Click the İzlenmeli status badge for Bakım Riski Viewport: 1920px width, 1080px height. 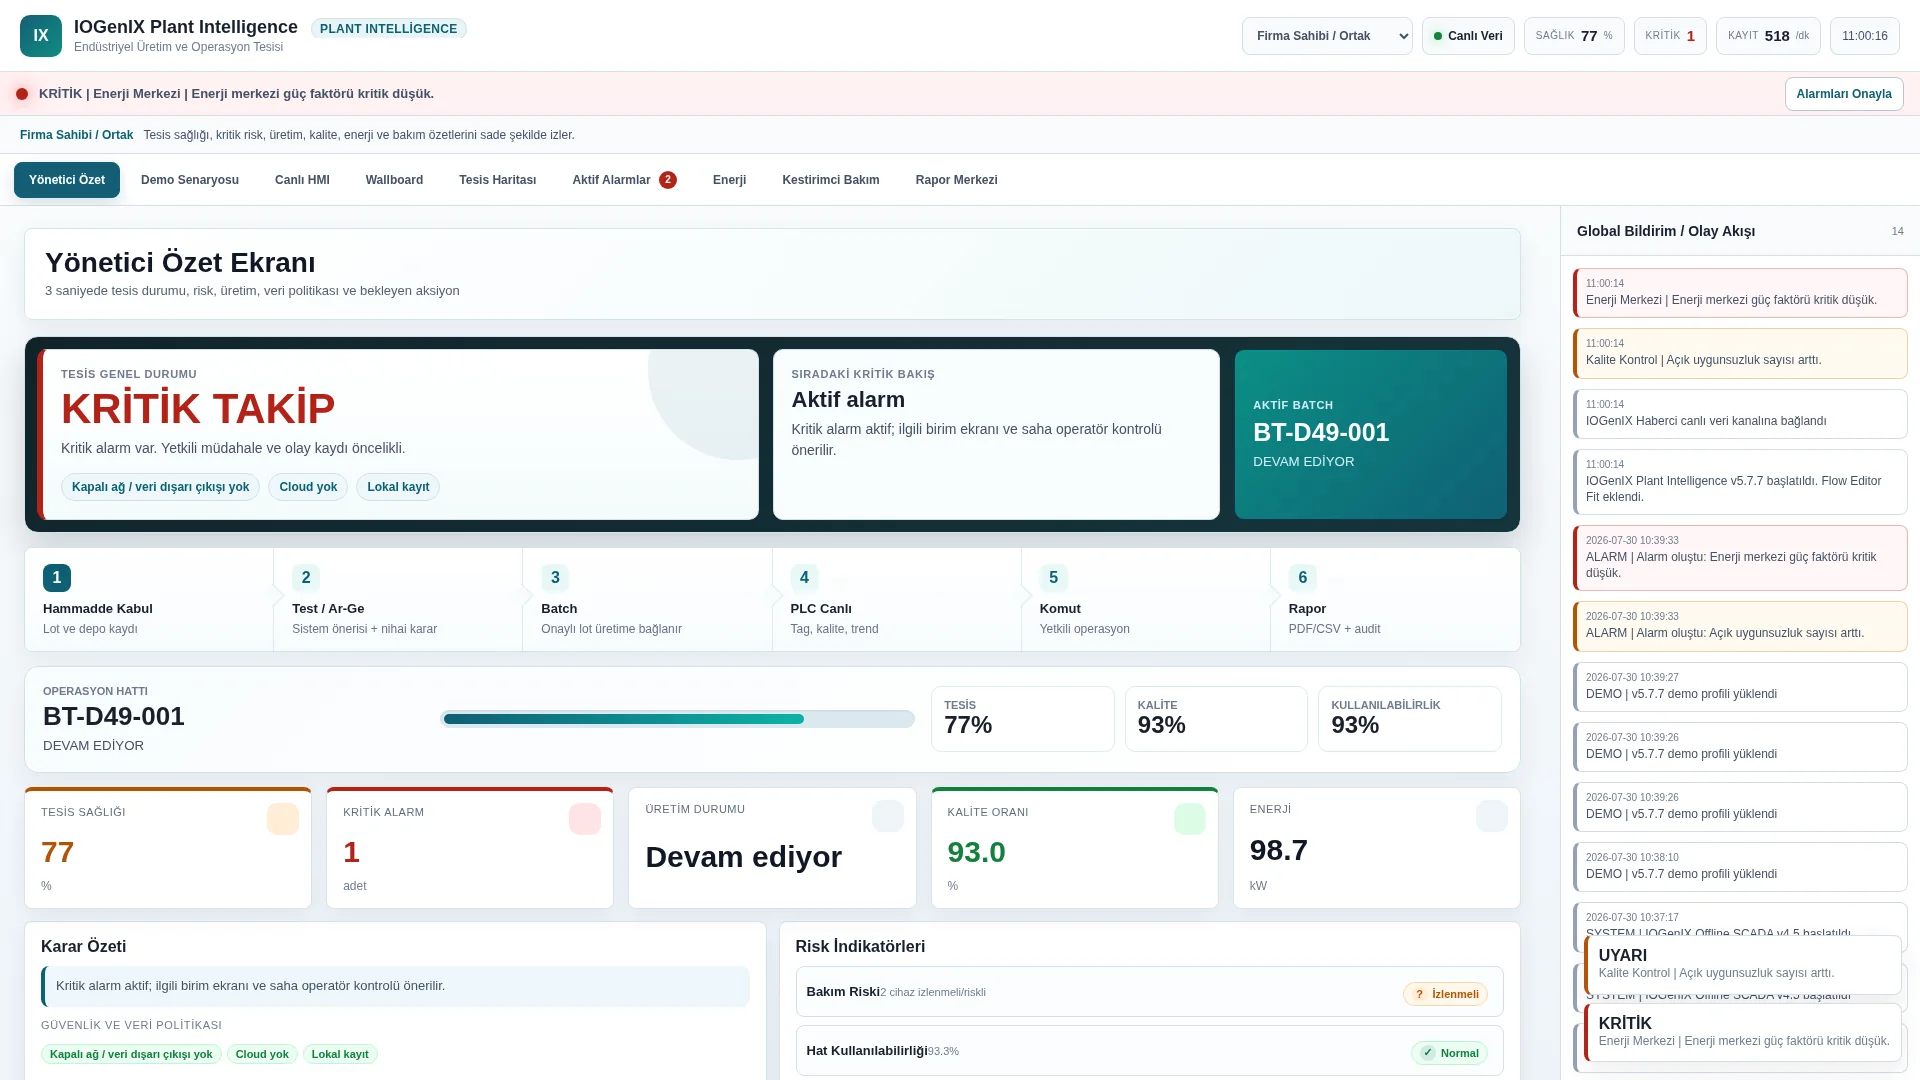click(x=1445, y=994)
